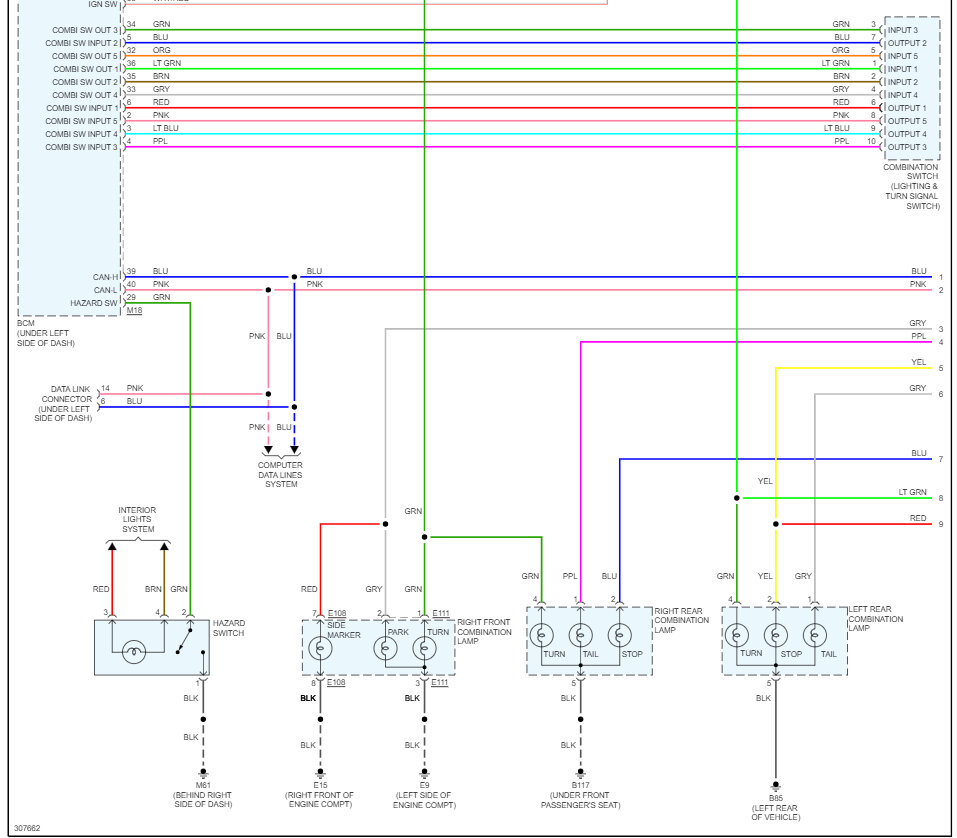The width and height of the screenshot is (957, 838).
Task: Click the E9 ground symbol
Action: pyautogui.click(x=424, y=773)
